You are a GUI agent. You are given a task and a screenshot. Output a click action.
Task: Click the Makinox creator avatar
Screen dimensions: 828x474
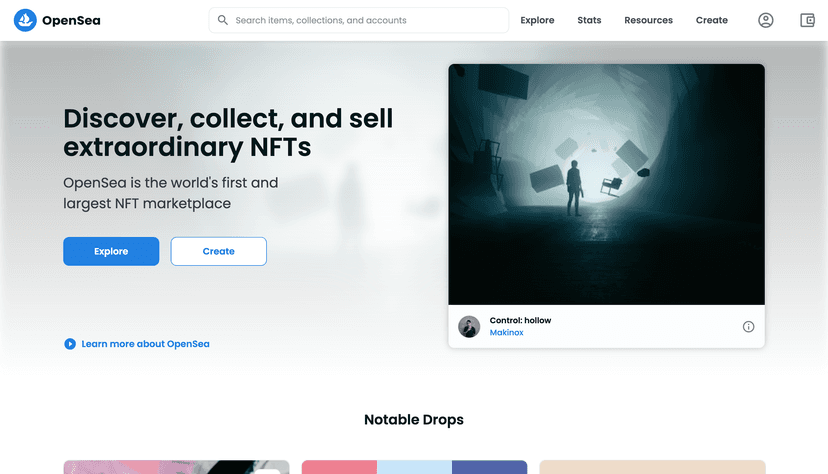tap(469, 327)
